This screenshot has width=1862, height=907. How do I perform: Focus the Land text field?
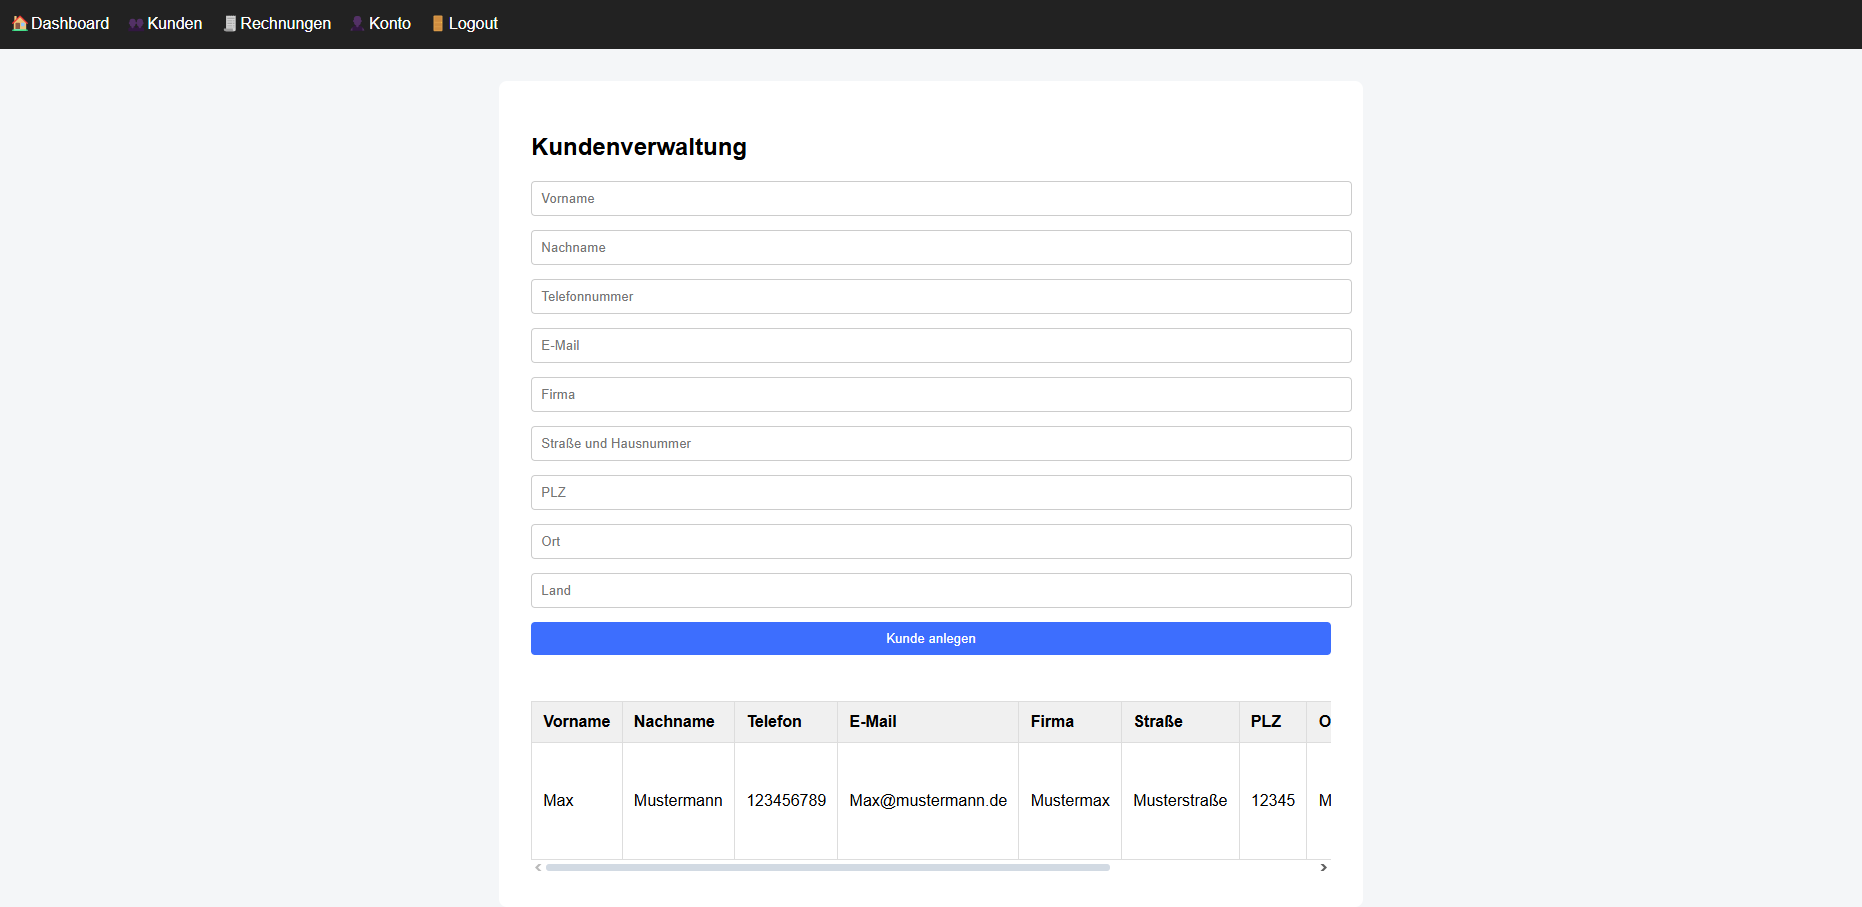pos(940,590)
